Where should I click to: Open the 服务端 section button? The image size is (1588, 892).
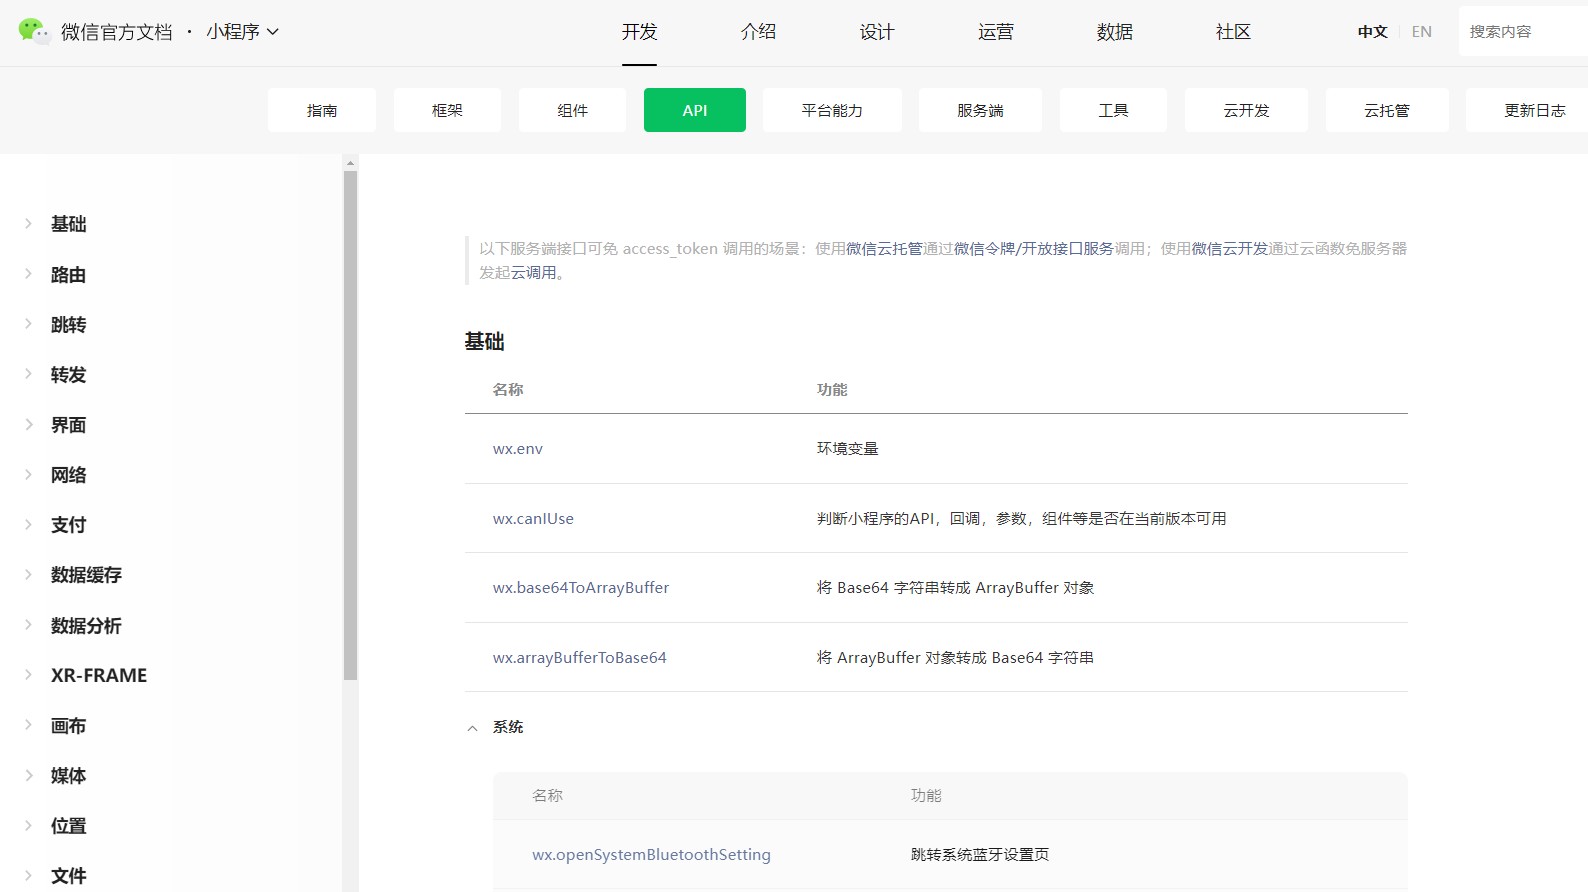point(980,110)
